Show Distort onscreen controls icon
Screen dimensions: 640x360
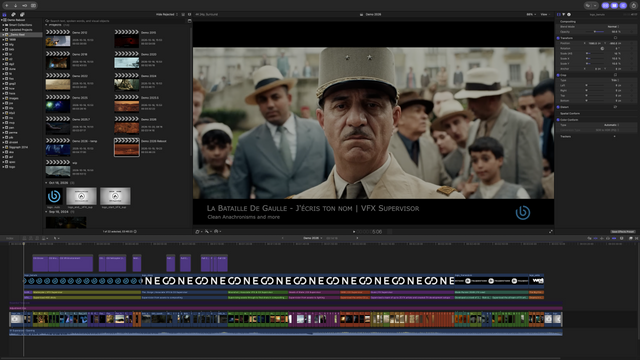616,107
